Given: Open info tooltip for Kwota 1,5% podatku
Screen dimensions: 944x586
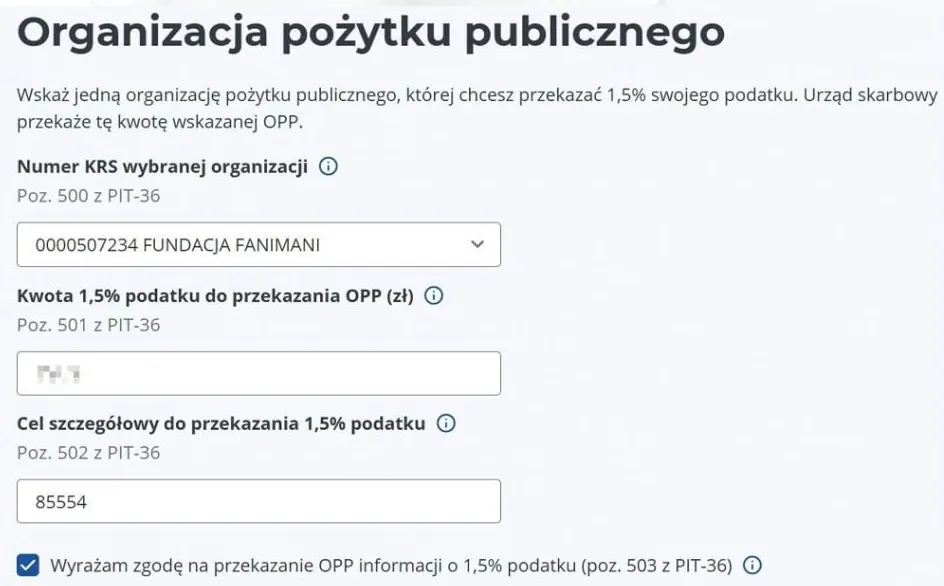Looking at the screenshot, I should pyautogui.click(x=434, y=295).
